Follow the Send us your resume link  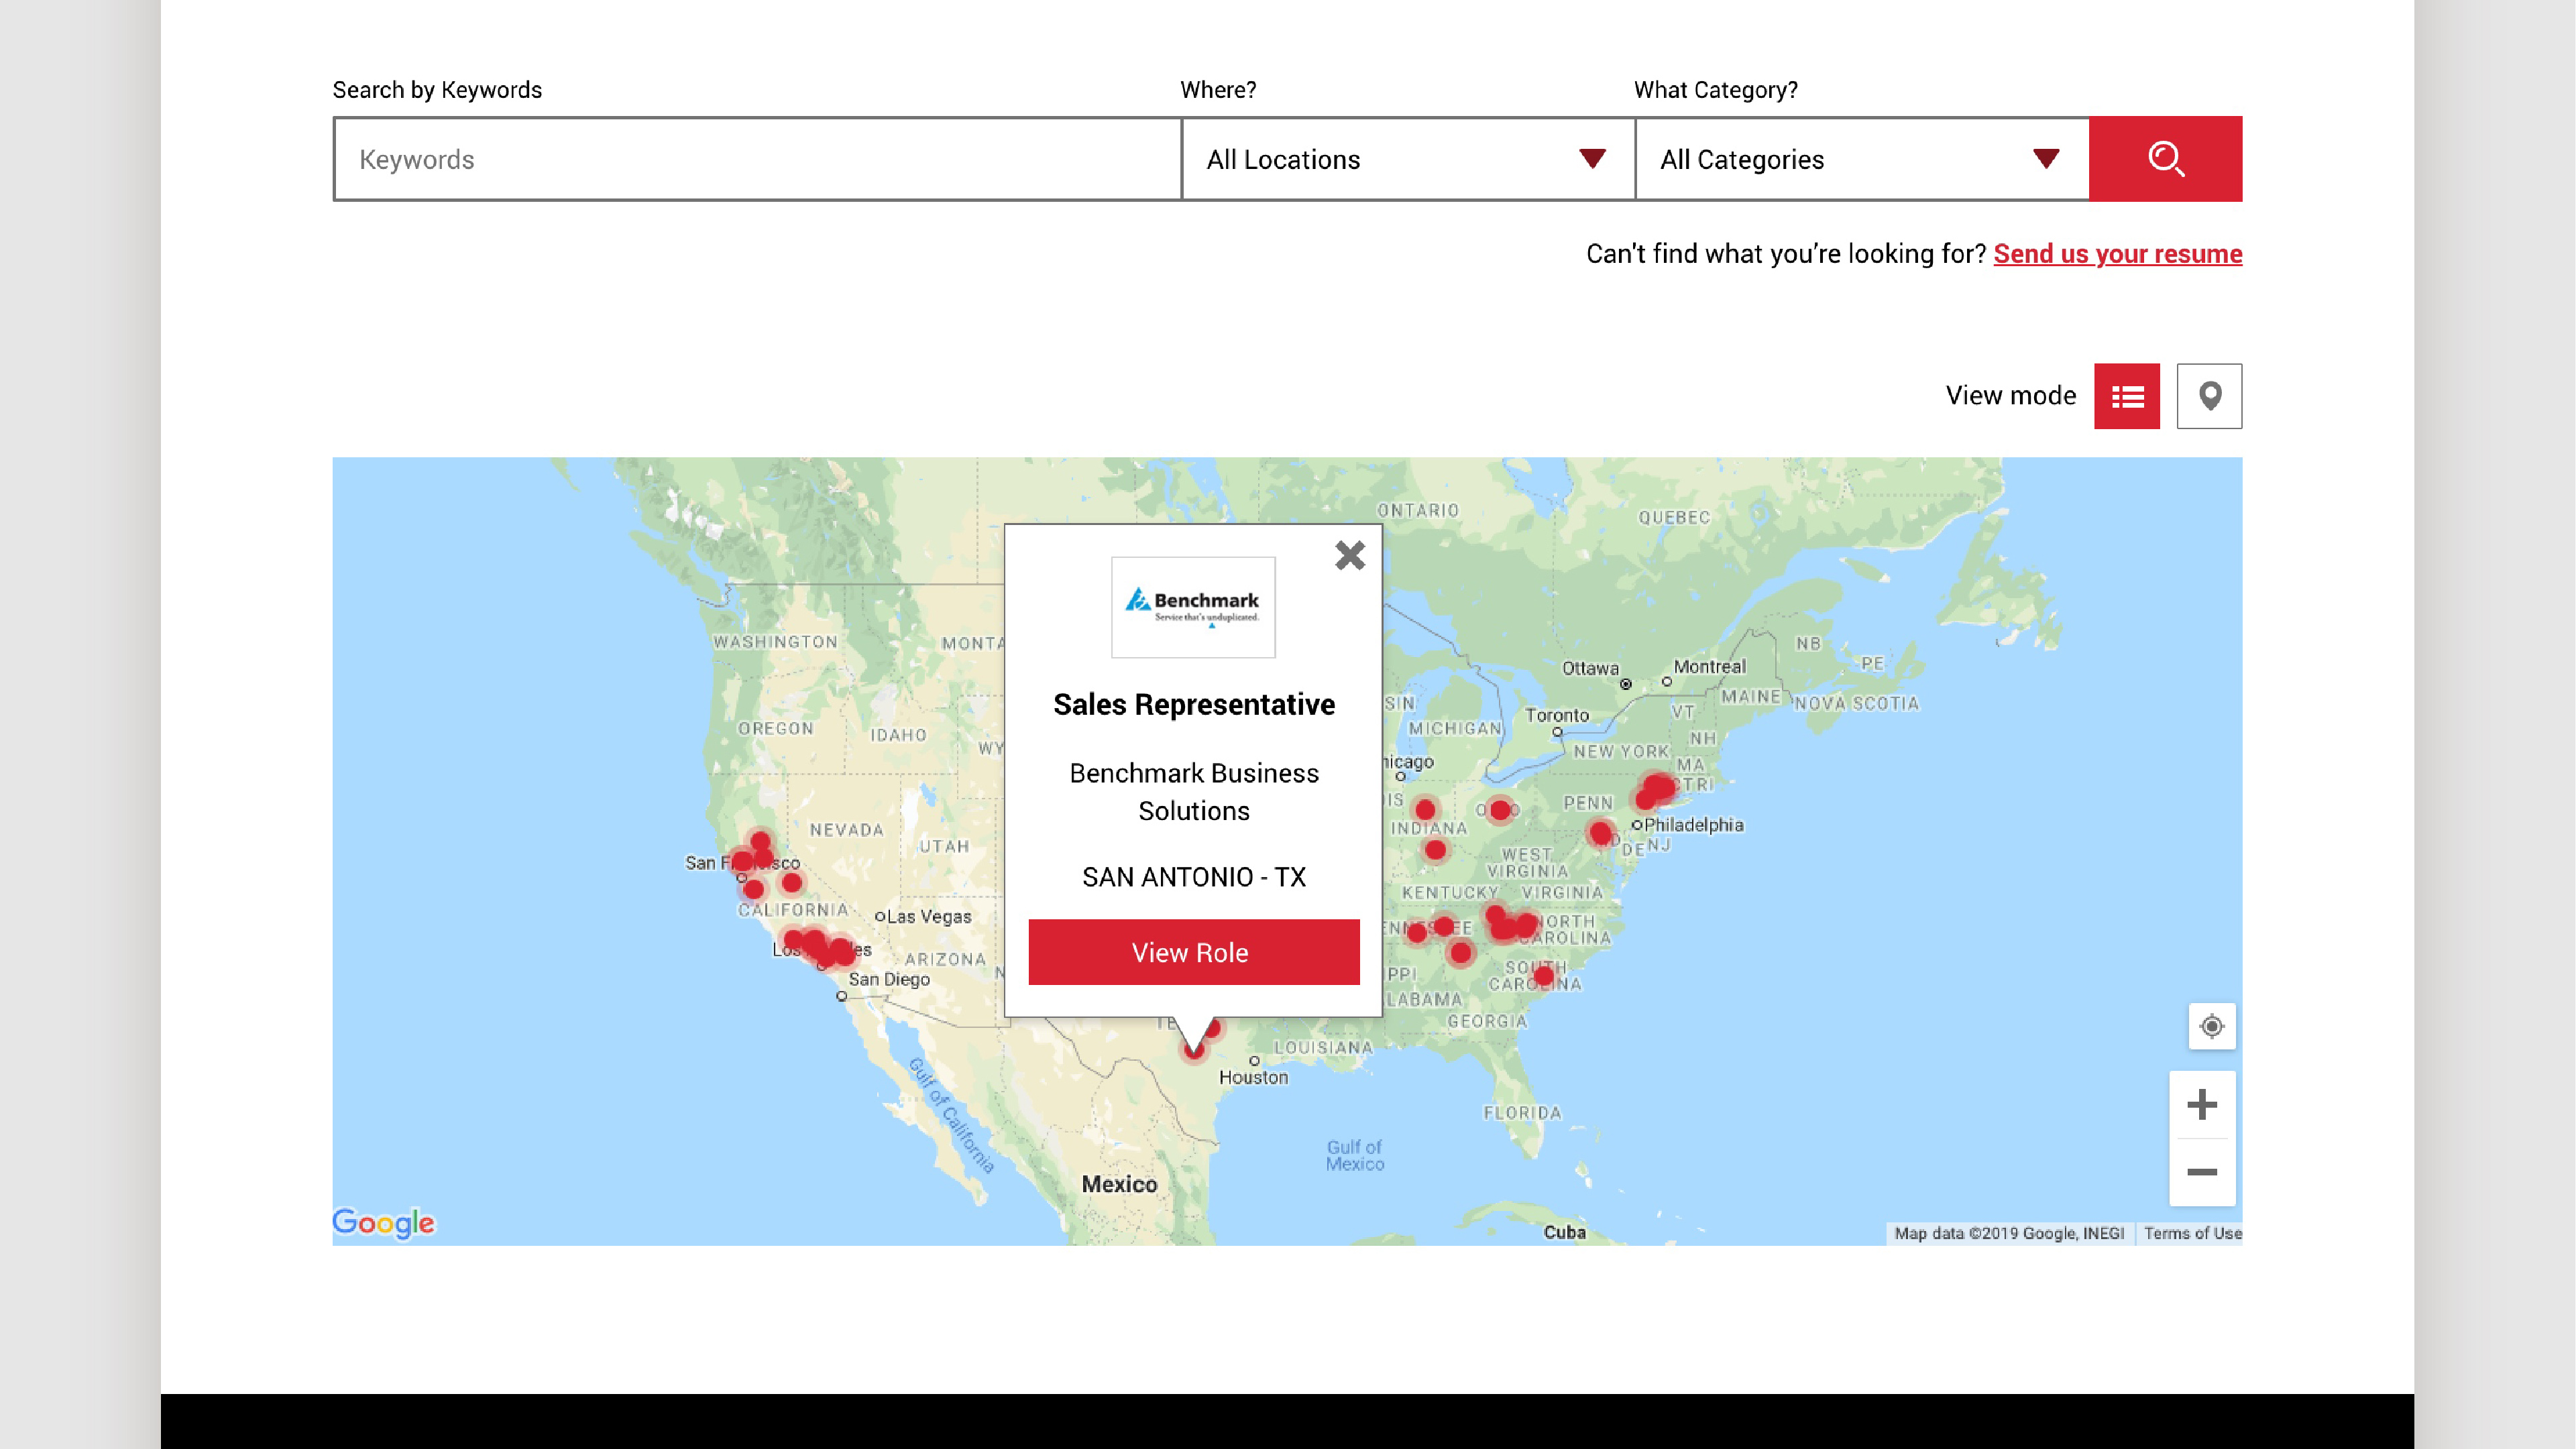click(2117, 254)
